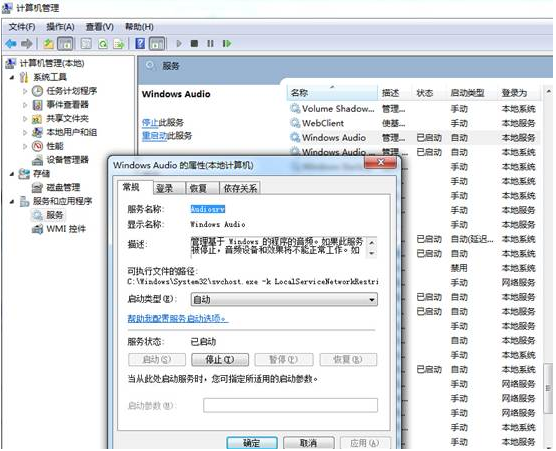This screenshot has height=451, width=556.
Task: Select the WebClient service row
Action: click(413, 123)
